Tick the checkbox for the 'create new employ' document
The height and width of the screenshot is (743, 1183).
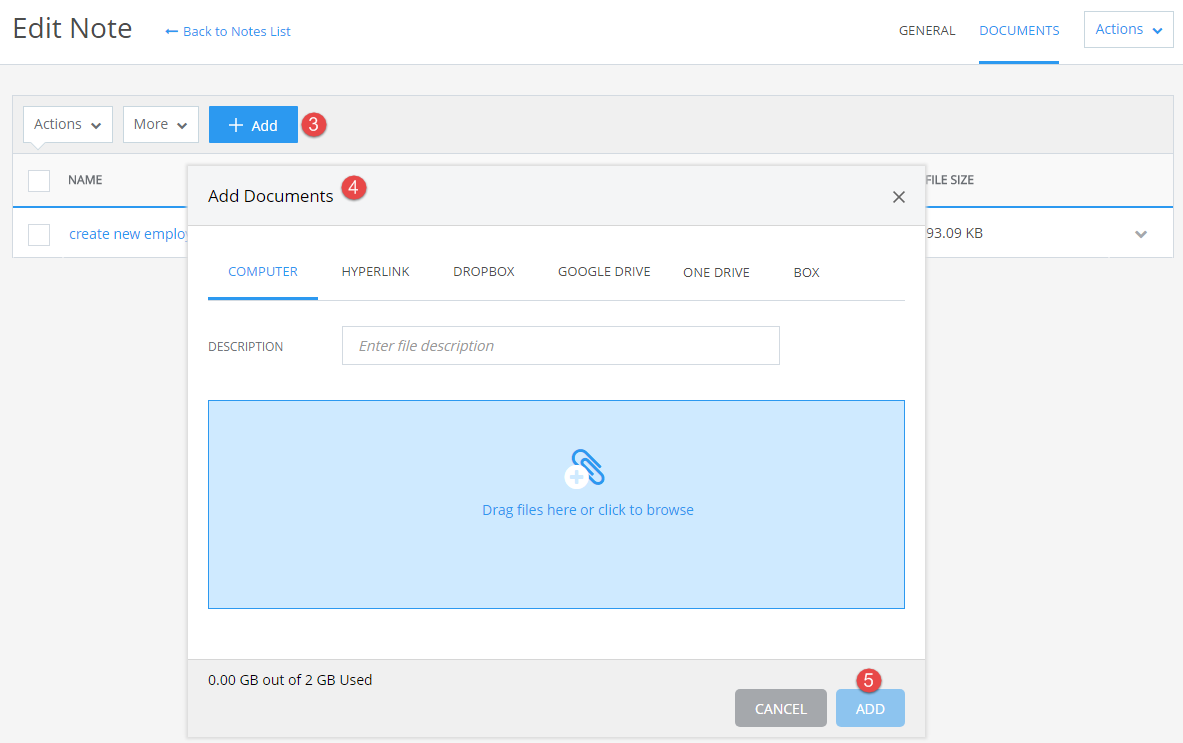[x=39, y=234]
